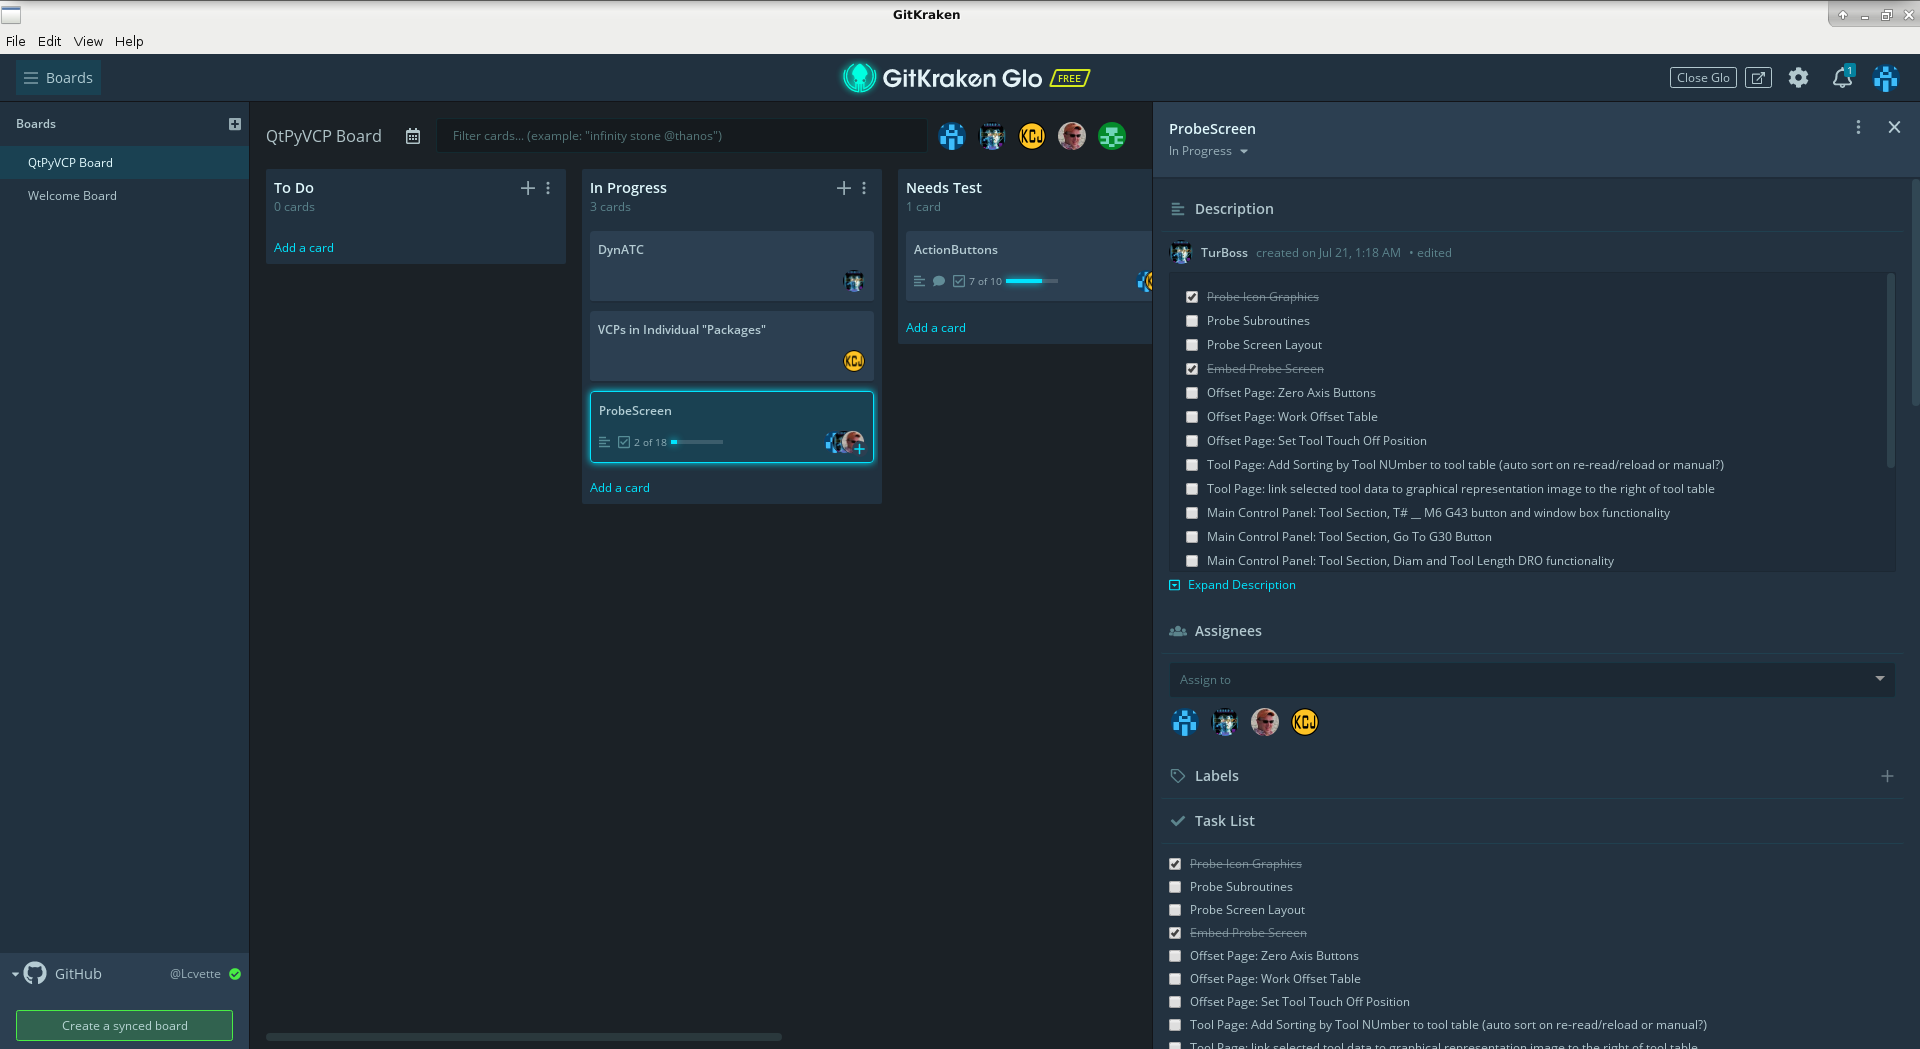
Task: Click Add a card in To Do column
Action: [304, 248]
